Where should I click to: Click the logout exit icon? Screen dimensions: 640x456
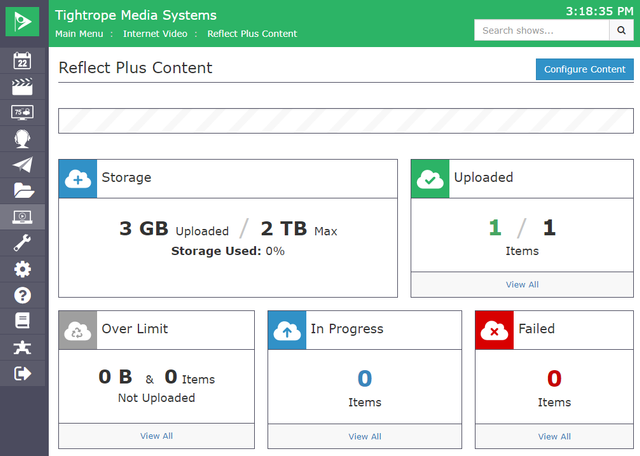tap(22, 373)
